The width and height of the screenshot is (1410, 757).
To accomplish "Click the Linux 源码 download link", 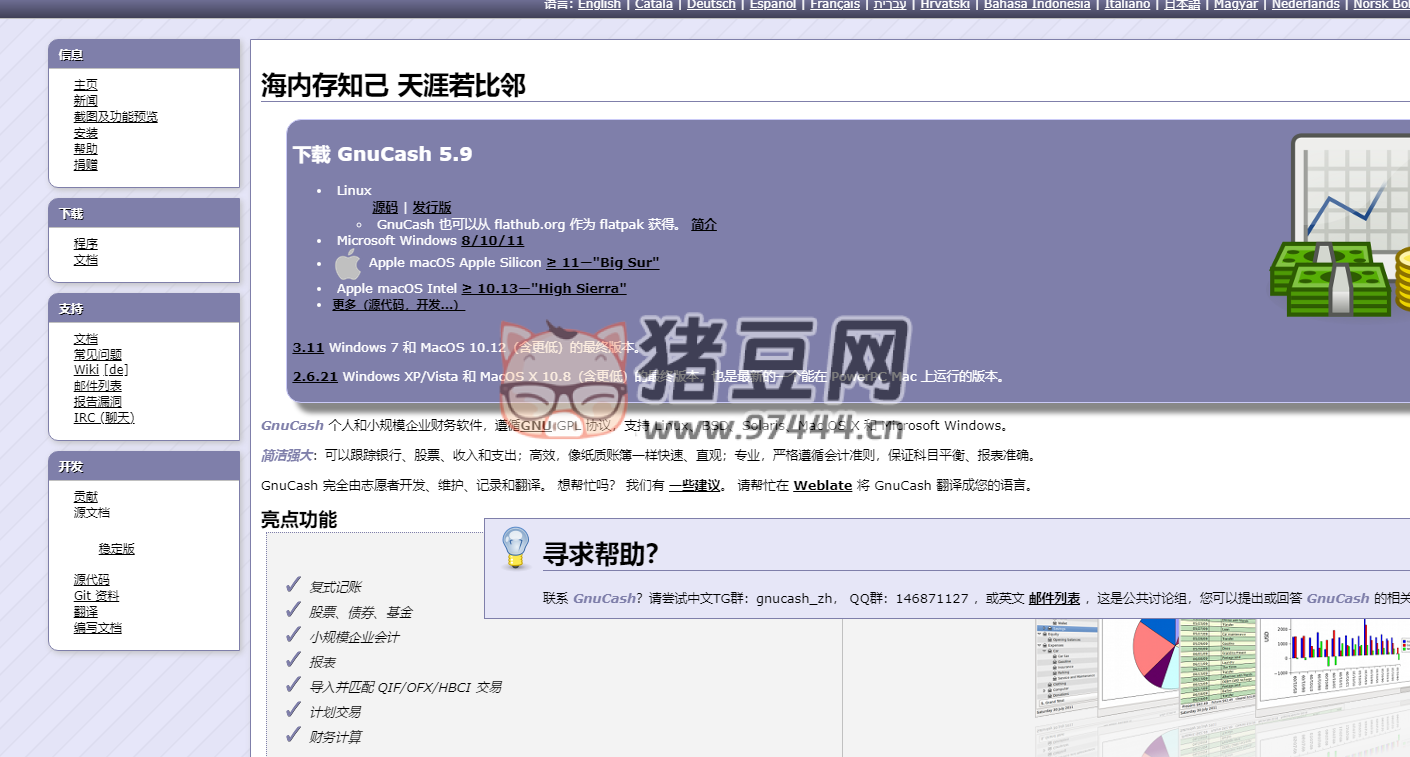I will 385,207.
